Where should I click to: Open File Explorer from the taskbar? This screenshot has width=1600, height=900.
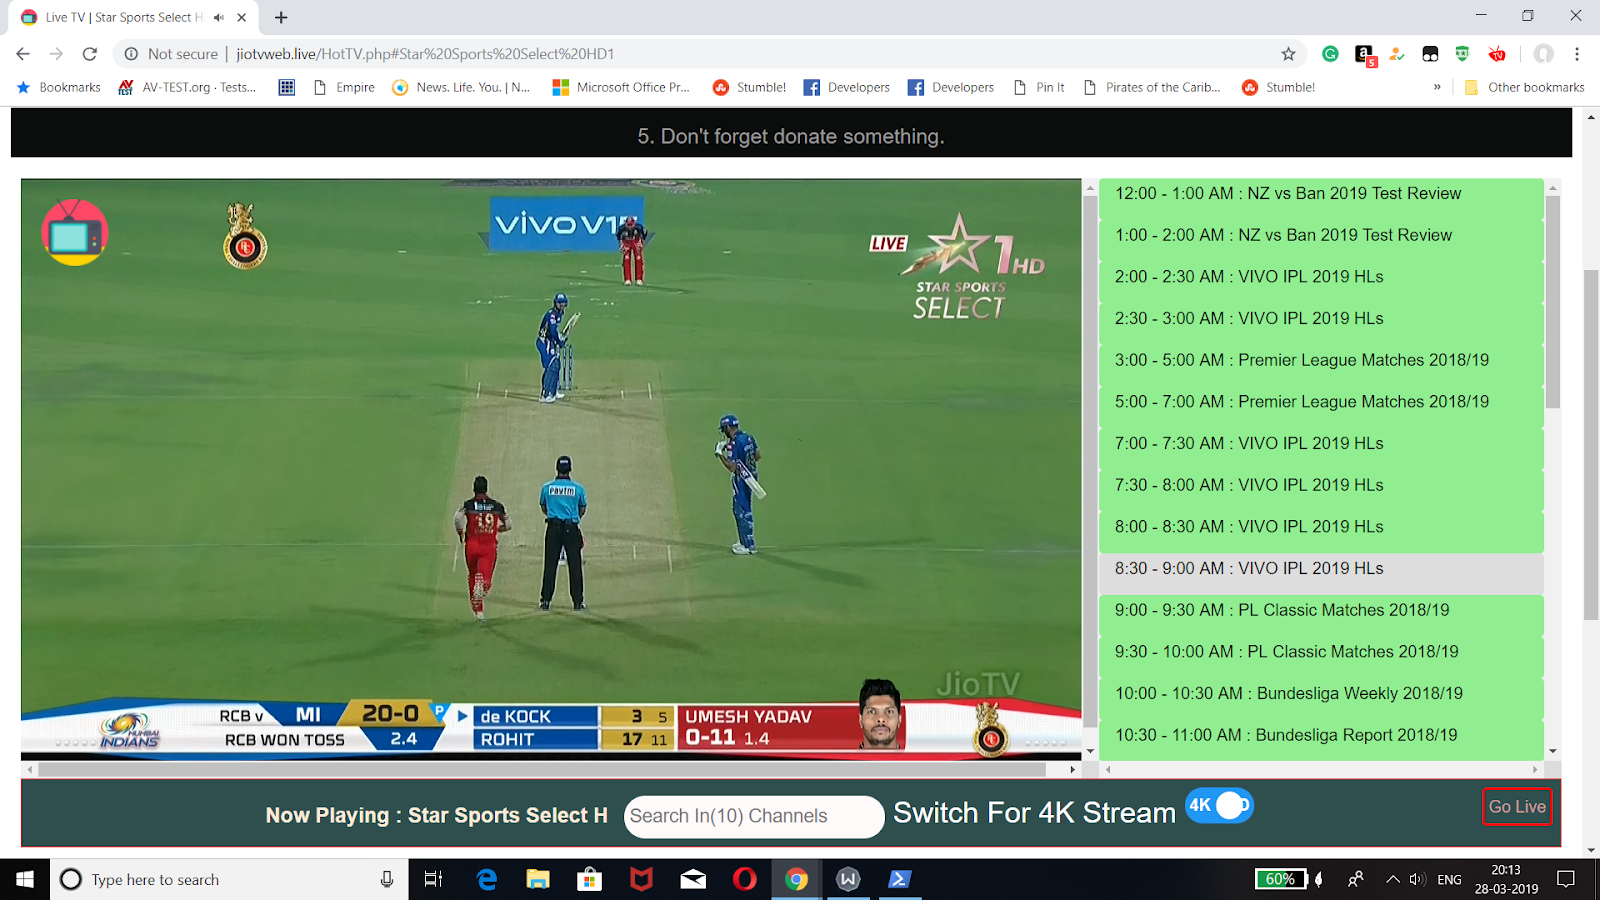coord(538,879)
